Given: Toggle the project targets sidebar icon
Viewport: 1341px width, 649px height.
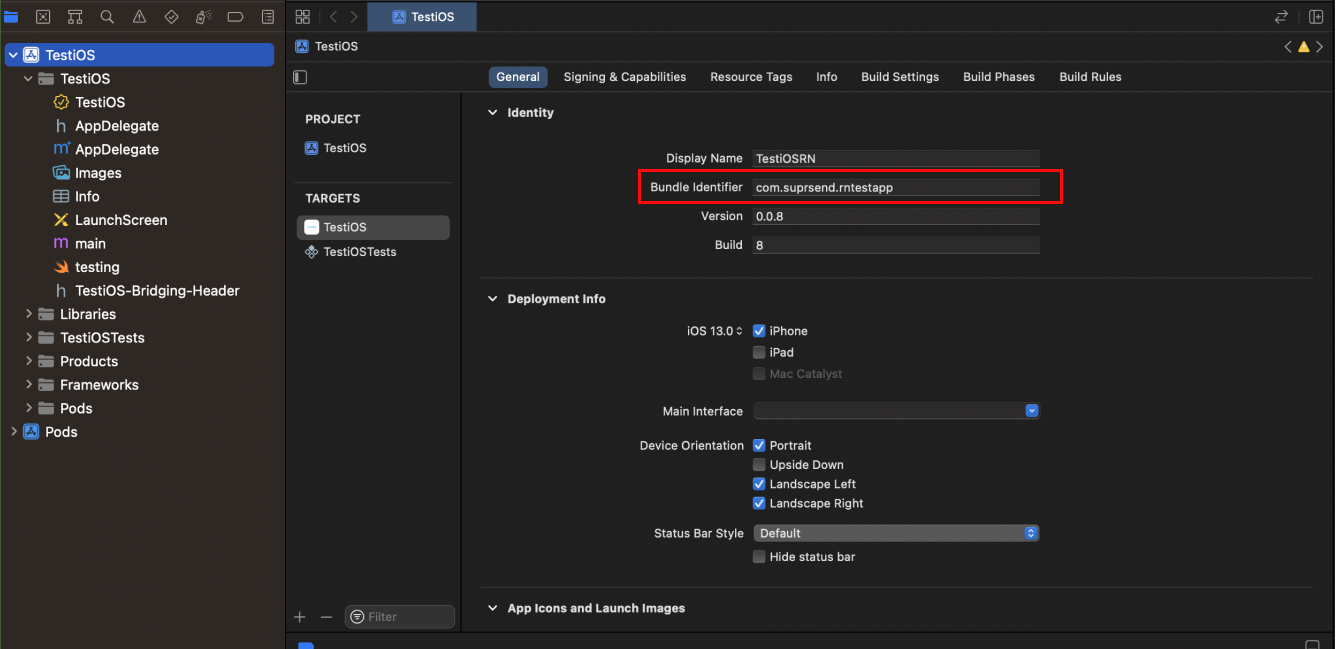Looking at the screenshot, I should [x=300, y=77].
